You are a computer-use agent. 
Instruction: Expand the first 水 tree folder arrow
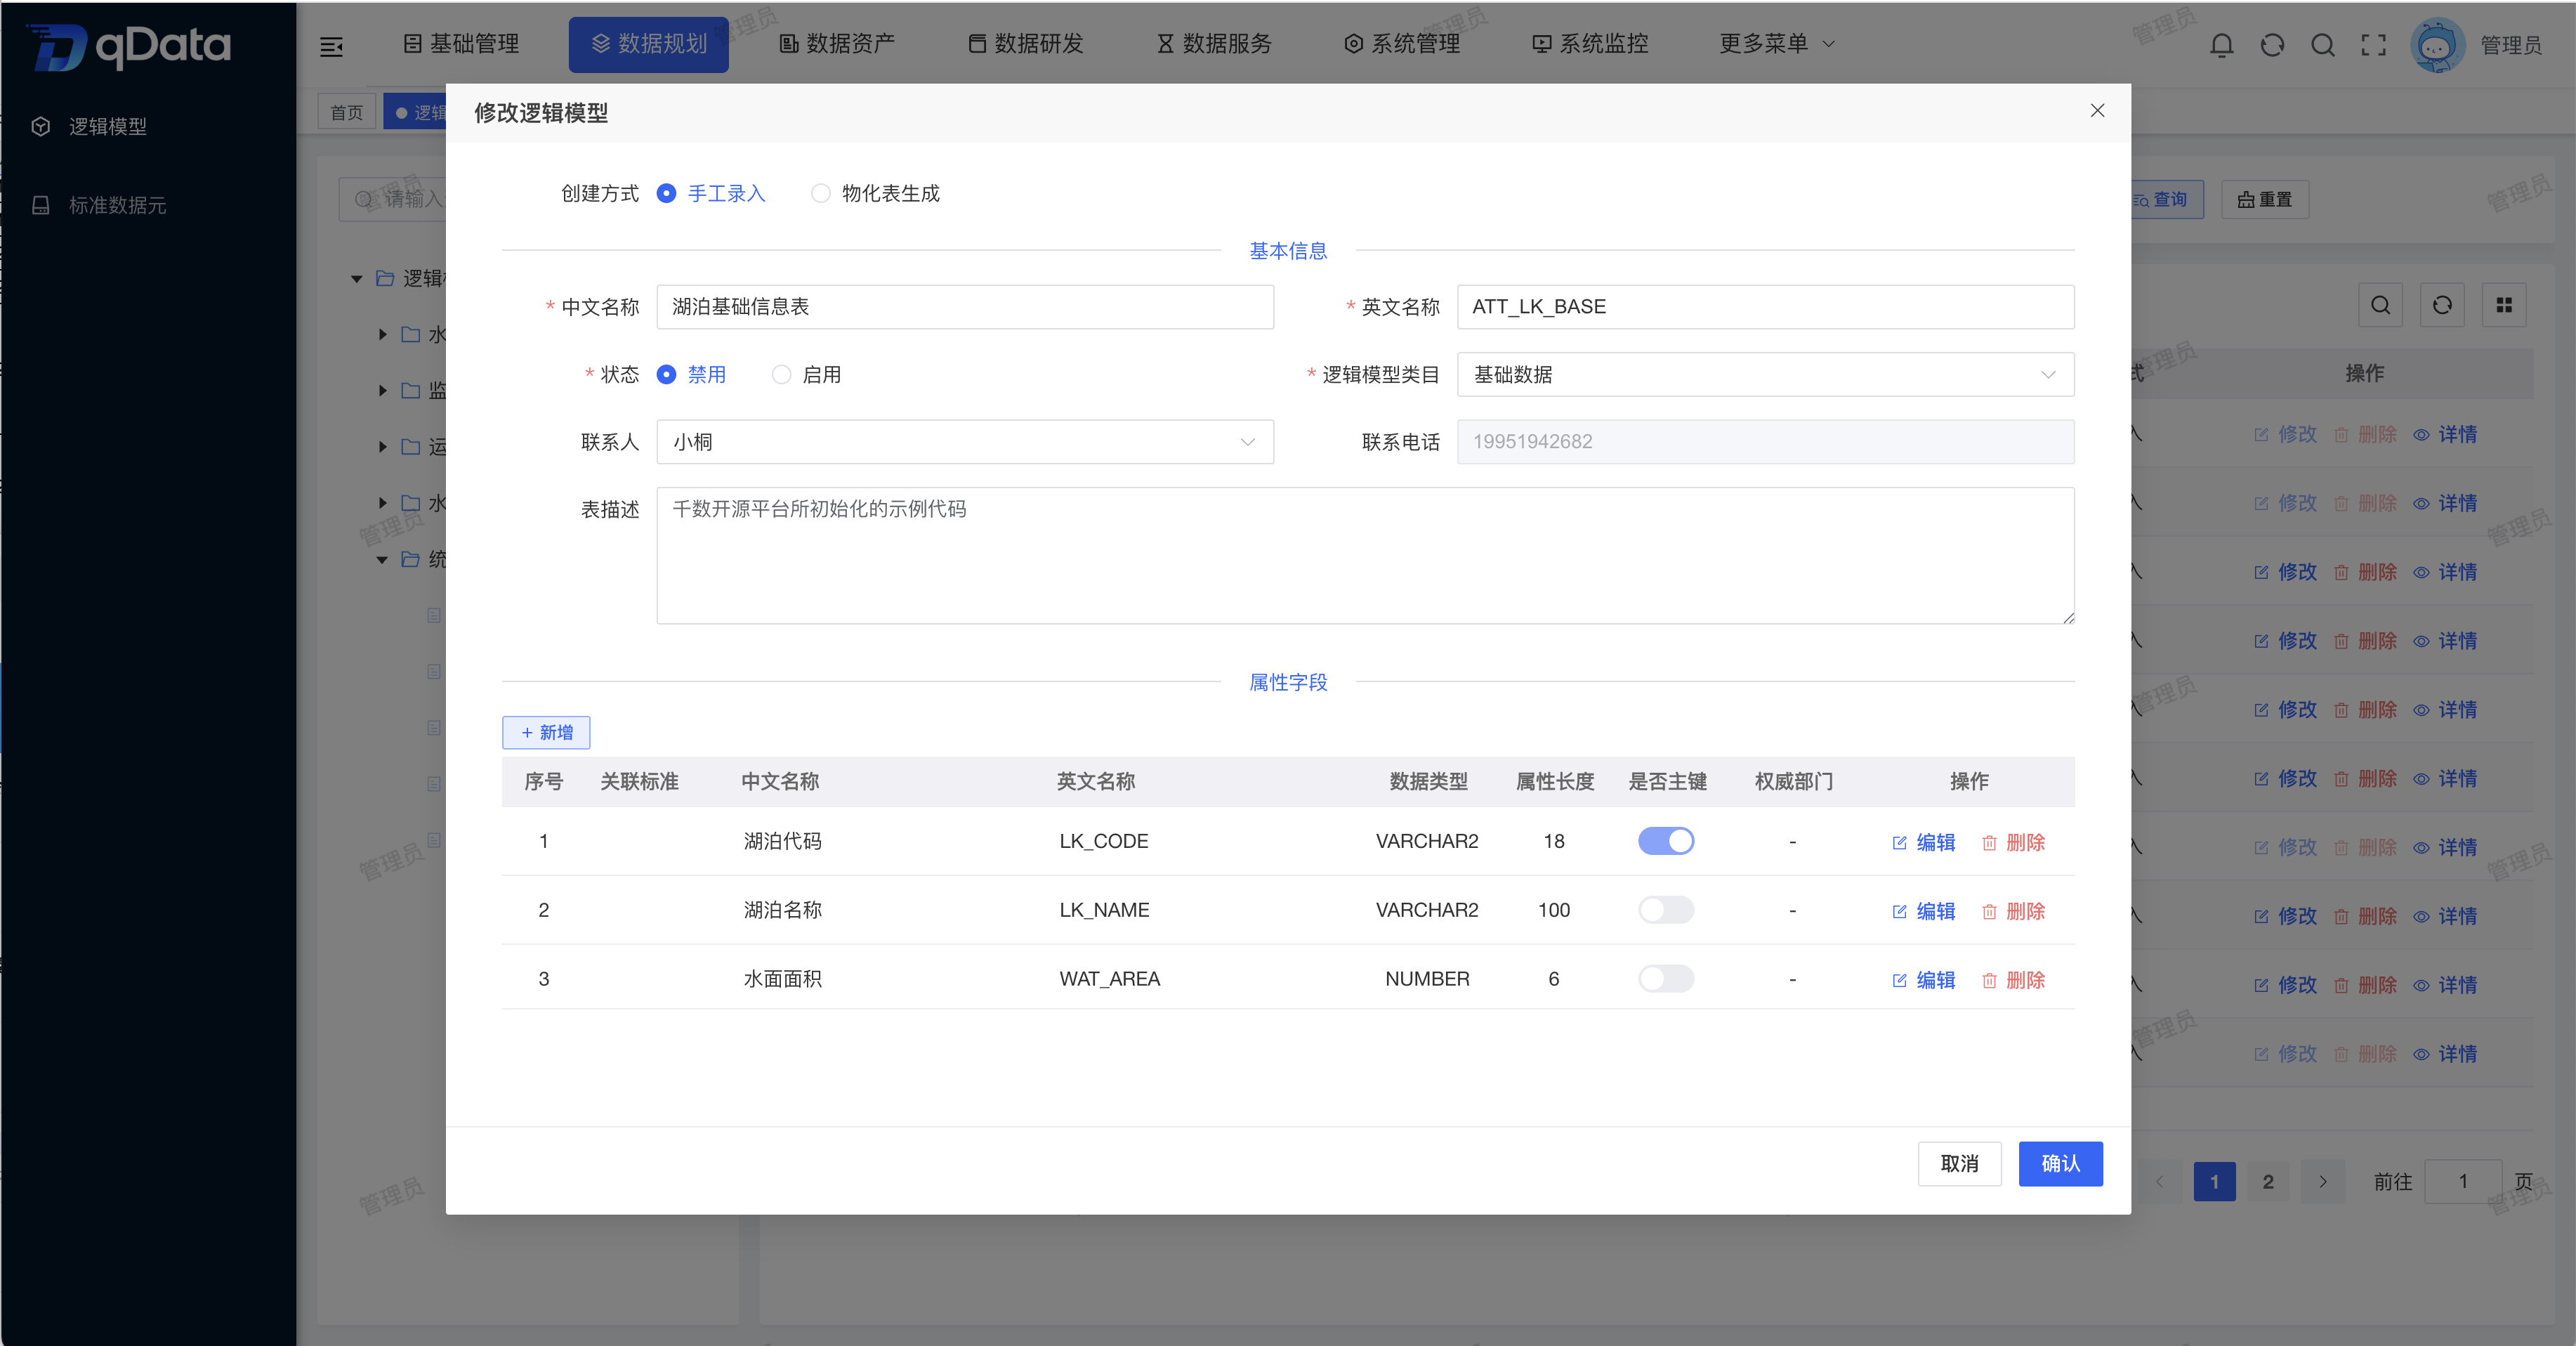click(x=382, y=335)
